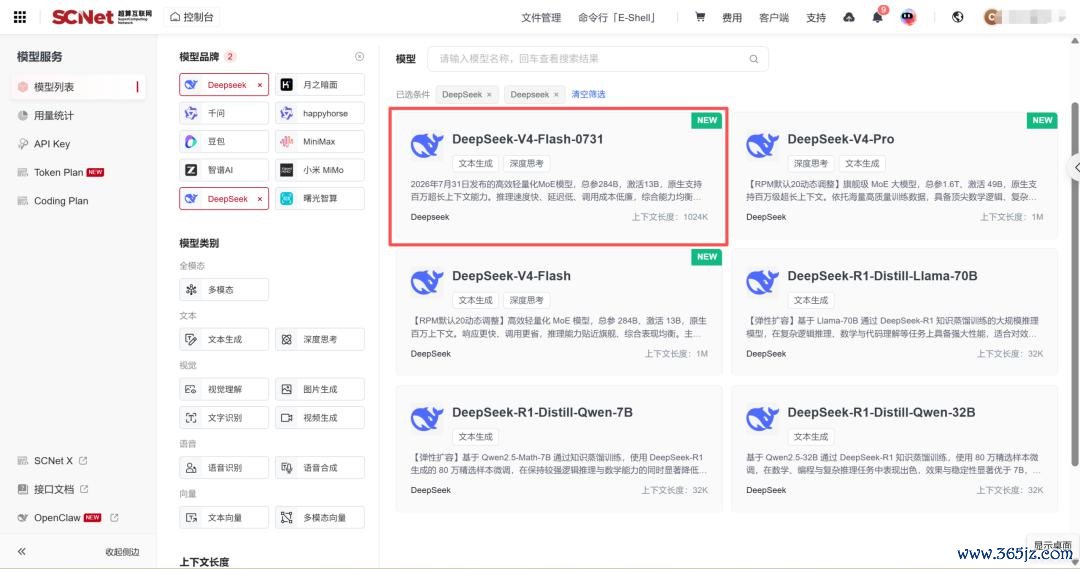
Task: Click the globe language icon
Action: (957, 17)
